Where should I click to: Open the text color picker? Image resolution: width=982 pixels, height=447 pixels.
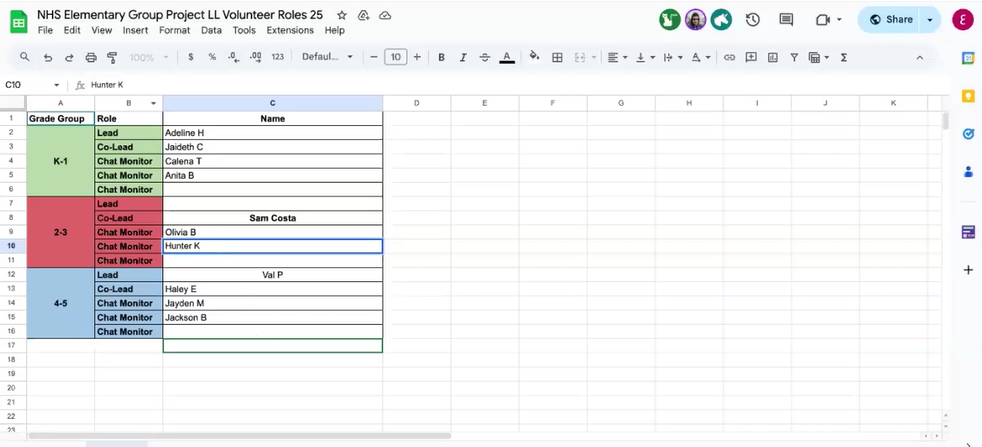click(x=507, y=57)
